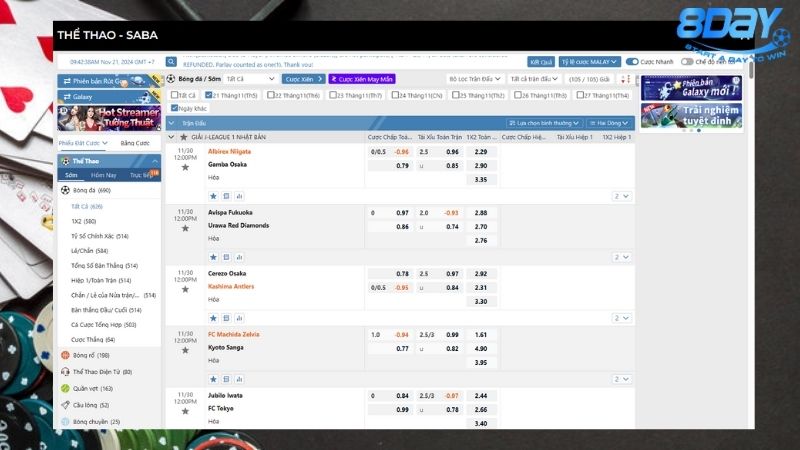Favorite the Cerezo Osaka match star

(185, 289)
